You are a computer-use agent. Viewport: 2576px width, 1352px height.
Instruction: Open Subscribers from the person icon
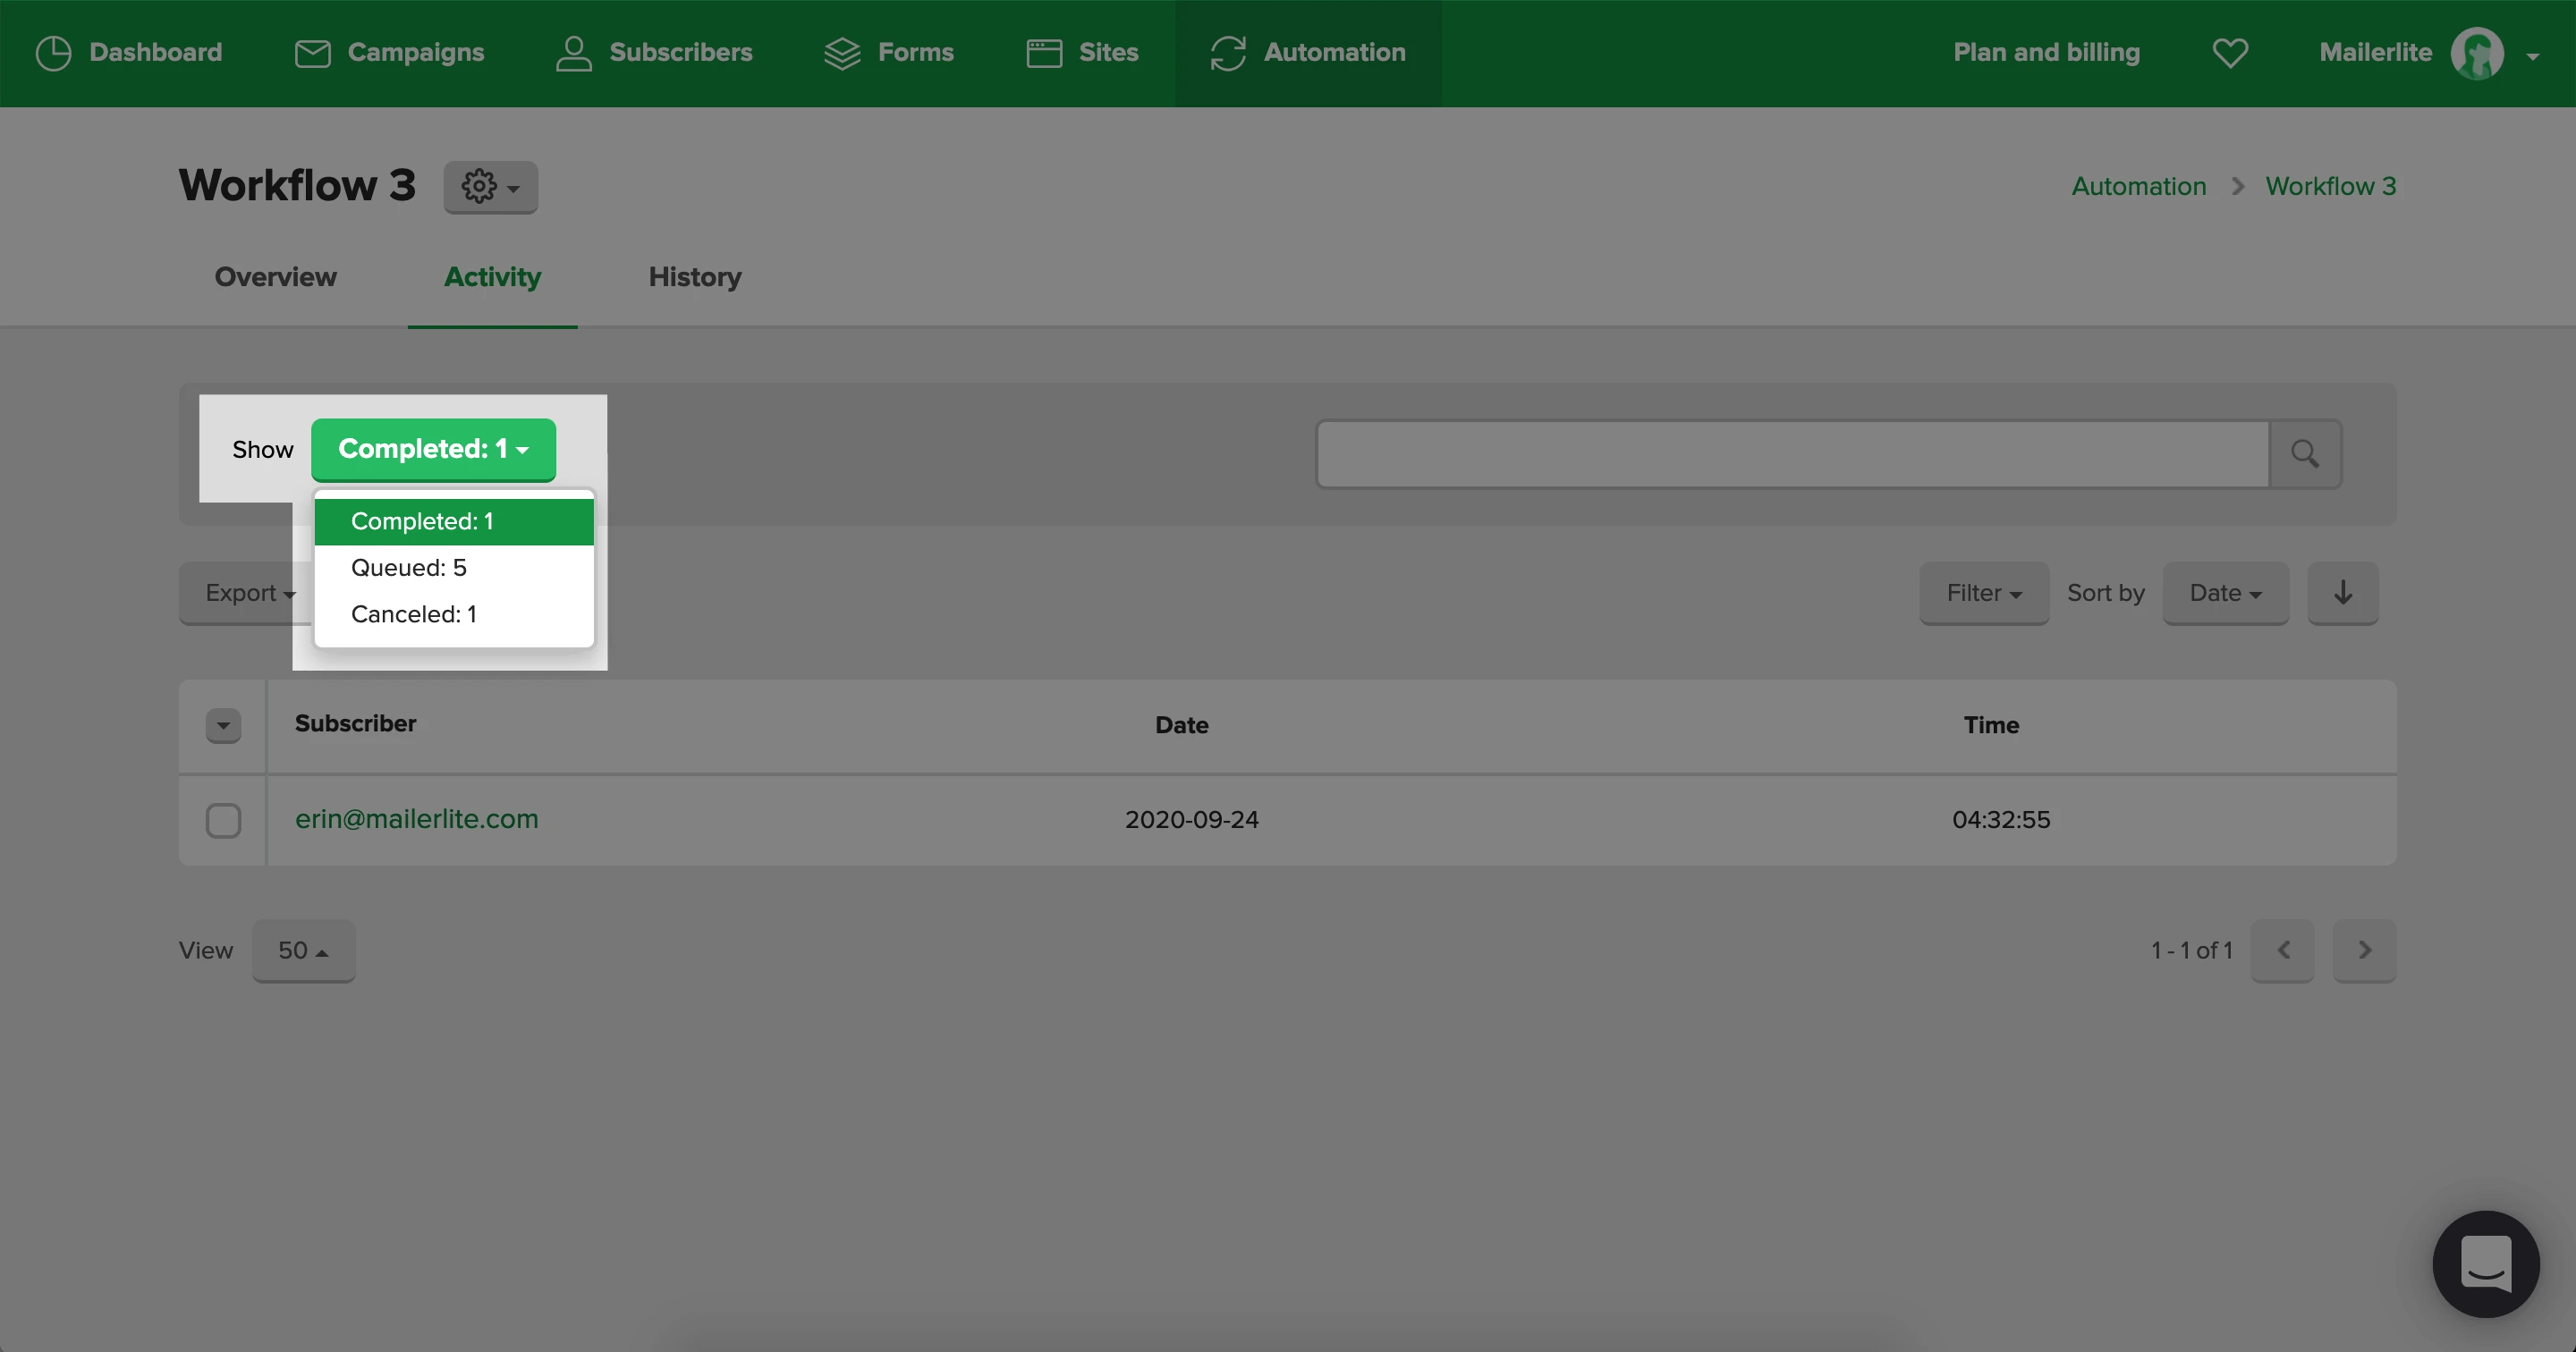[573, 53]
